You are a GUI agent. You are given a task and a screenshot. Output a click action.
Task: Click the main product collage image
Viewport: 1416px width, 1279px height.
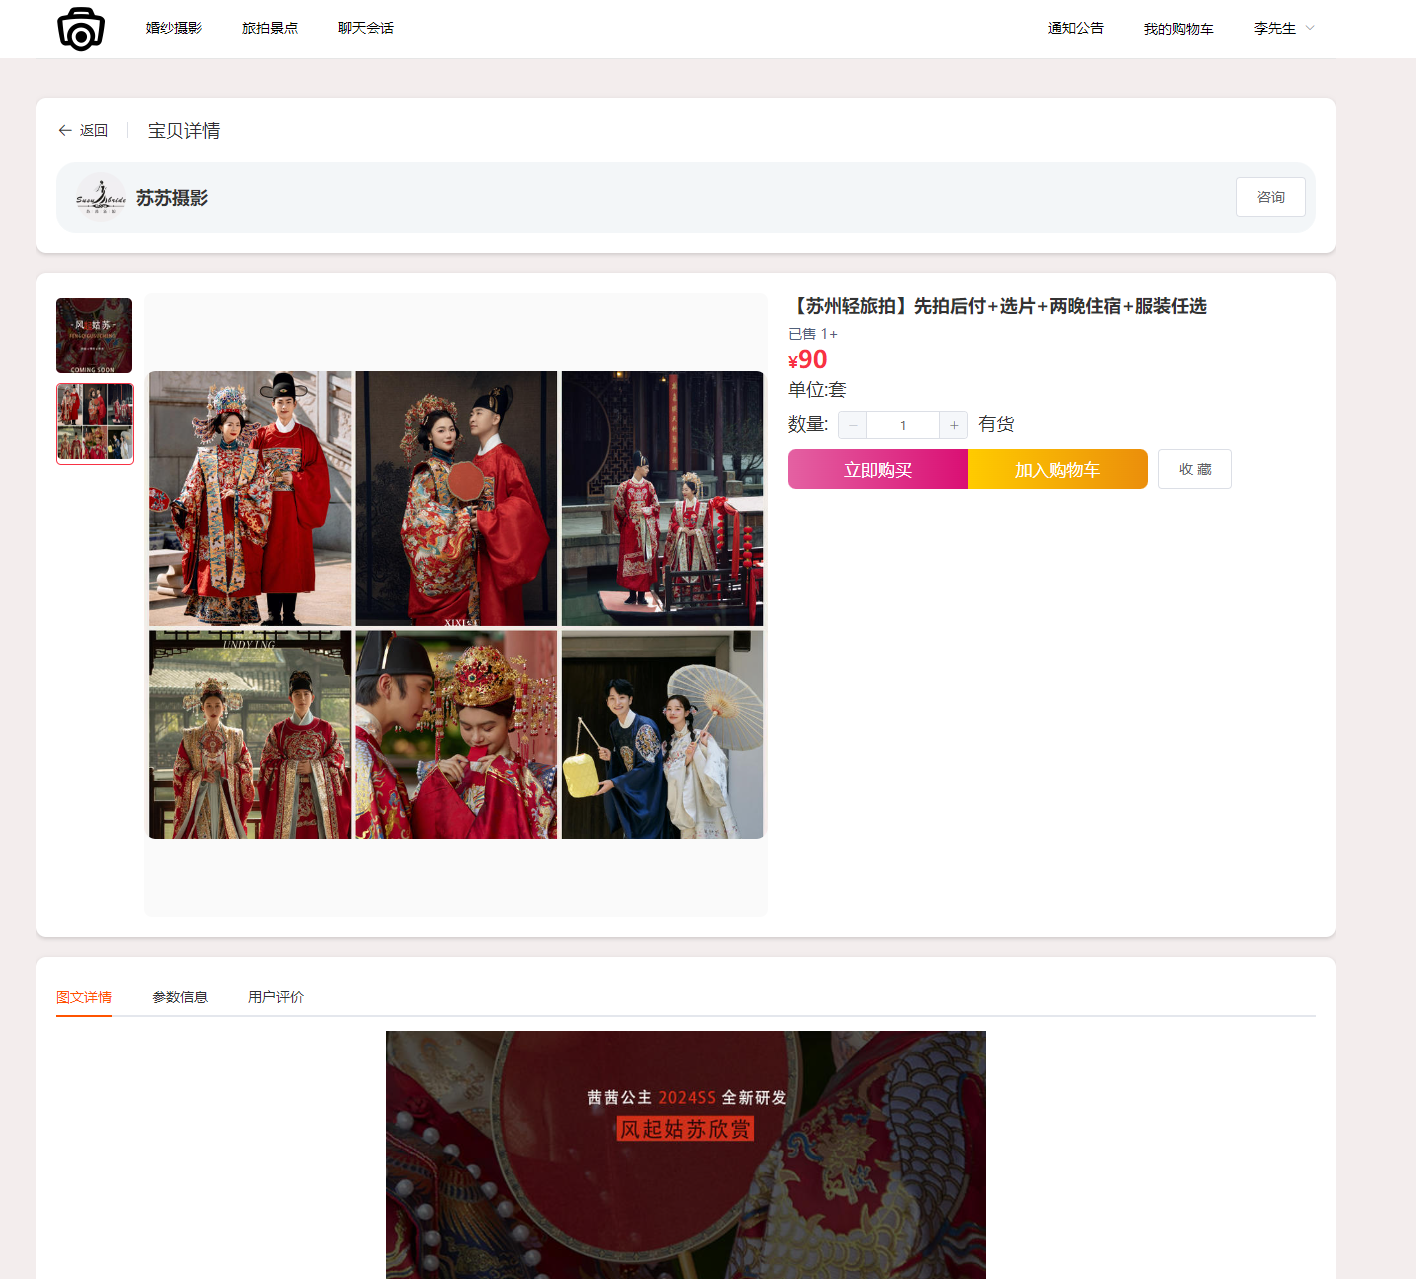point(456,605)
